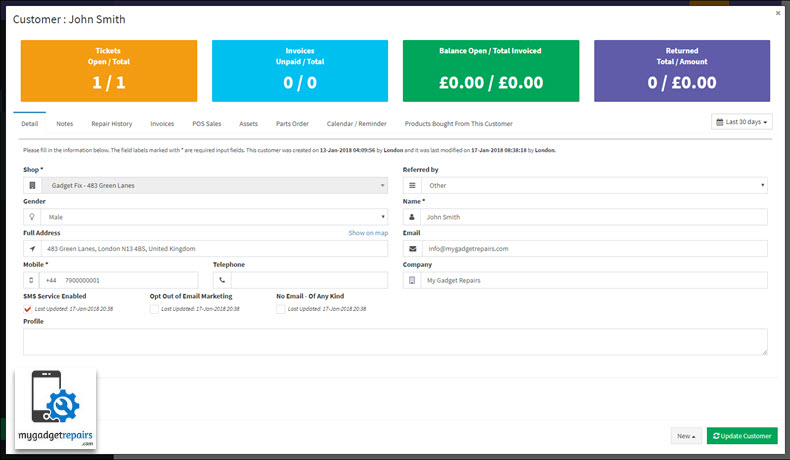The image size is (790, 460).
Task: Open the Repair History tab
Action: tap(111, 123)
